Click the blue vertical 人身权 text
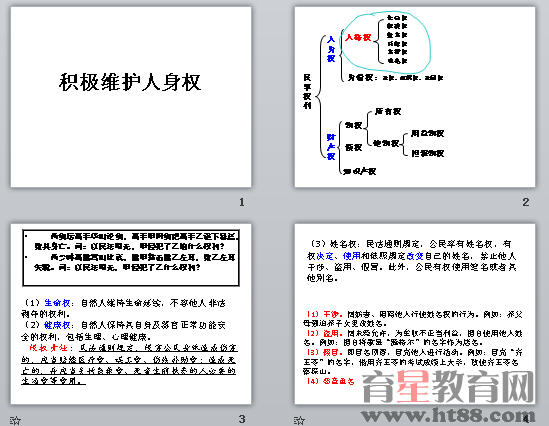The width and height of the screenshot is (549, 426). coord(331,49)
